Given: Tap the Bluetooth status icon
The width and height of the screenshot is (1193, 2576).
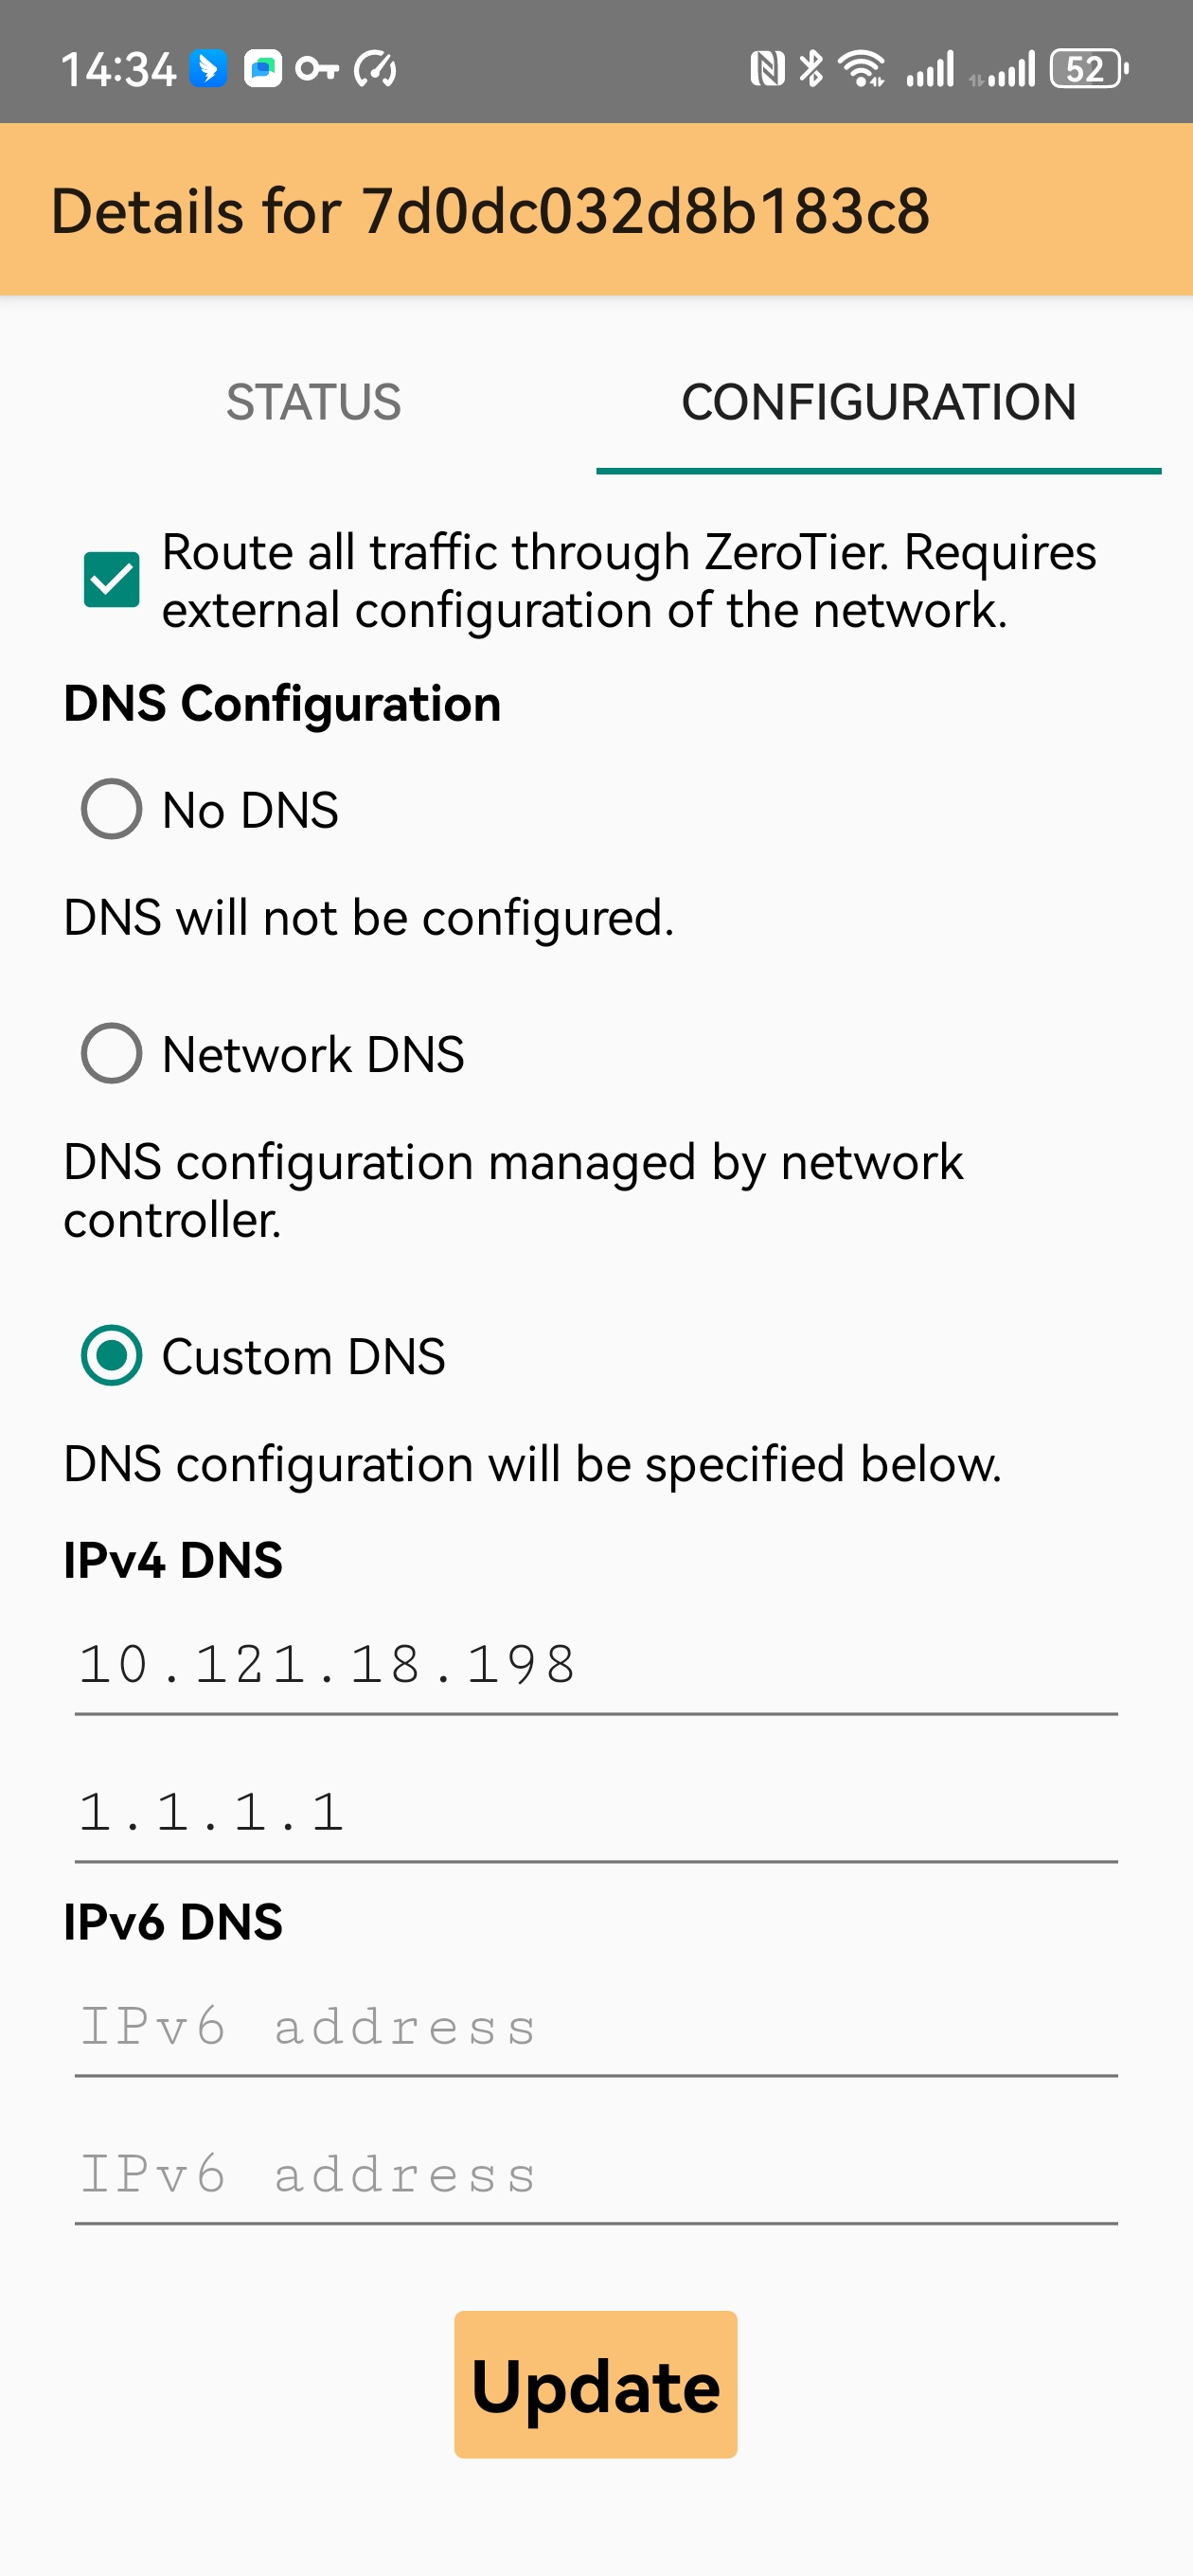Looking at the screenshot, I should (x=812, y=69).
